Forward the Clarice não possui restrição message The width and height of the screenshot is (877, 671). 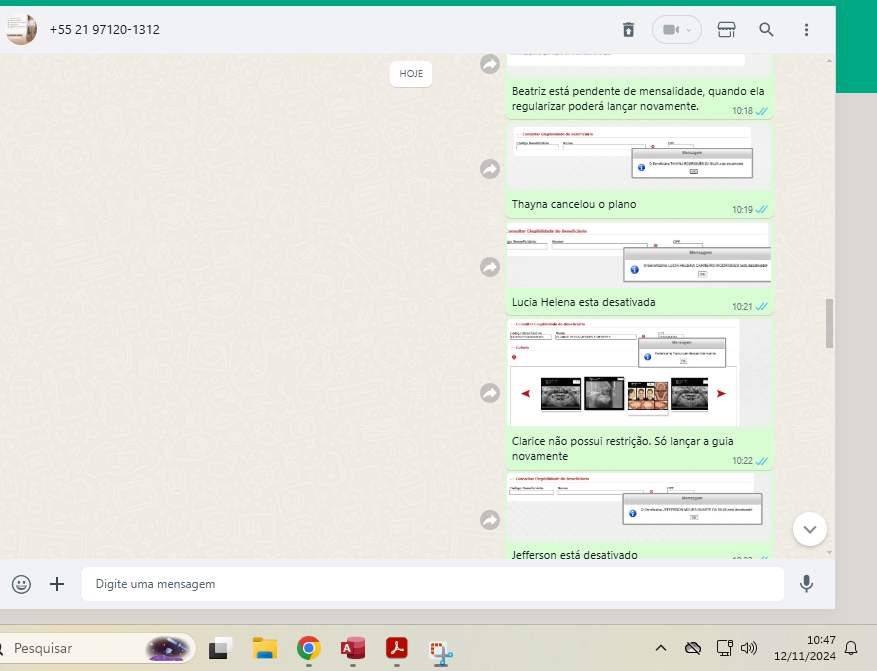pyautogui.click(x=490, y=393)
